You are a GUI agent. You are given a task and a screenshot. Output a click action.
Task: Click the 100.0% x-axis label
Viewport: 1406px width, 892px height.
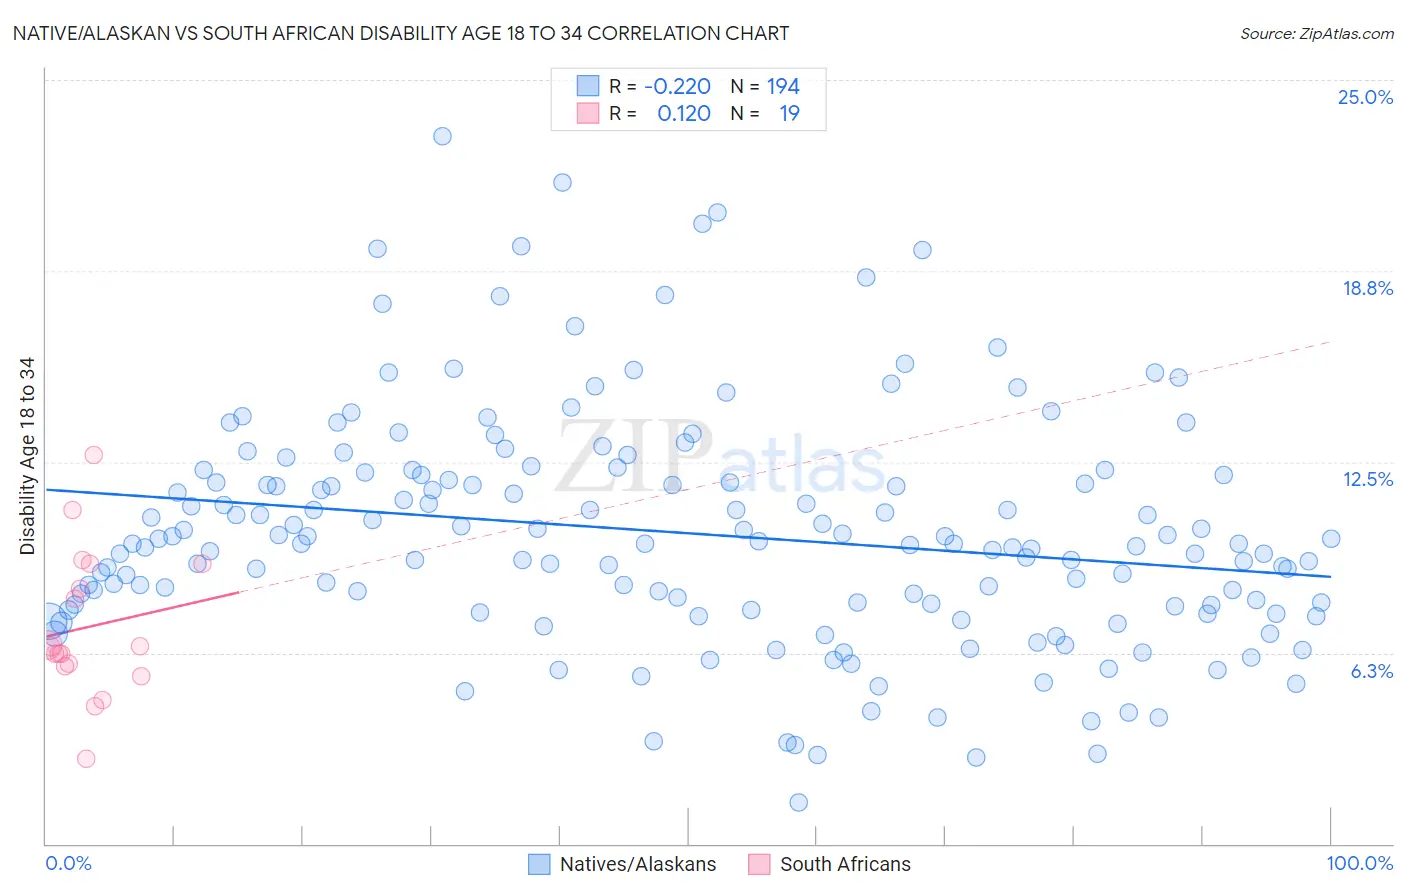(1360, 863)
